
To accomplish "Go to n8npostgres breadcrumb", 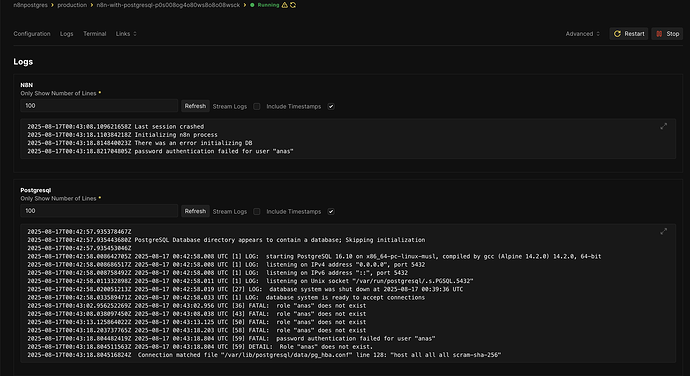I will pyautogui.click(x=30, y=5).
